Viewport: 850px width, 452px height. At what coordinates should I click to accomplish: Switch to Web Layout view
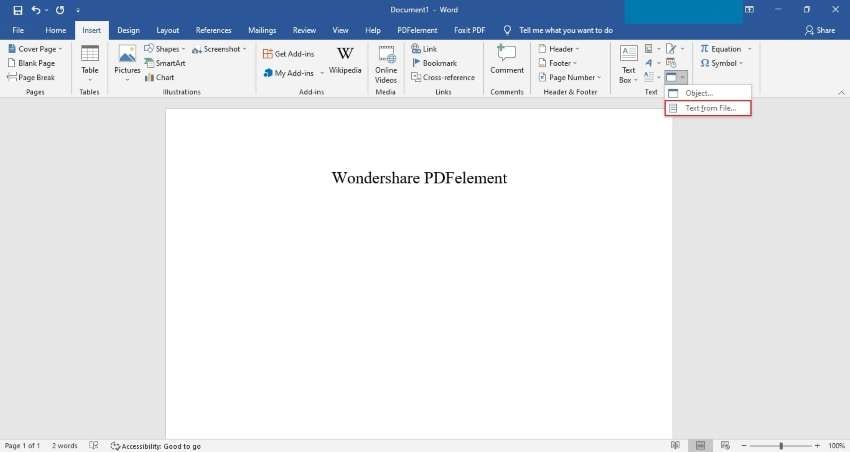pyautogui.click(x=725, y=445)
